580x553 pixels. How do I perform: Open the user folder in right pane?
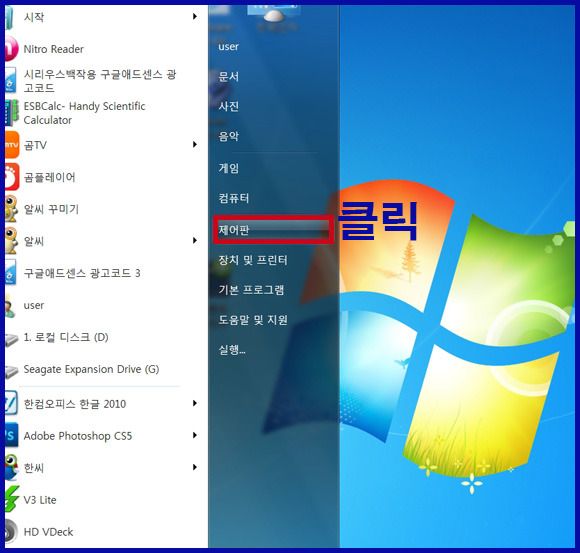228,47
